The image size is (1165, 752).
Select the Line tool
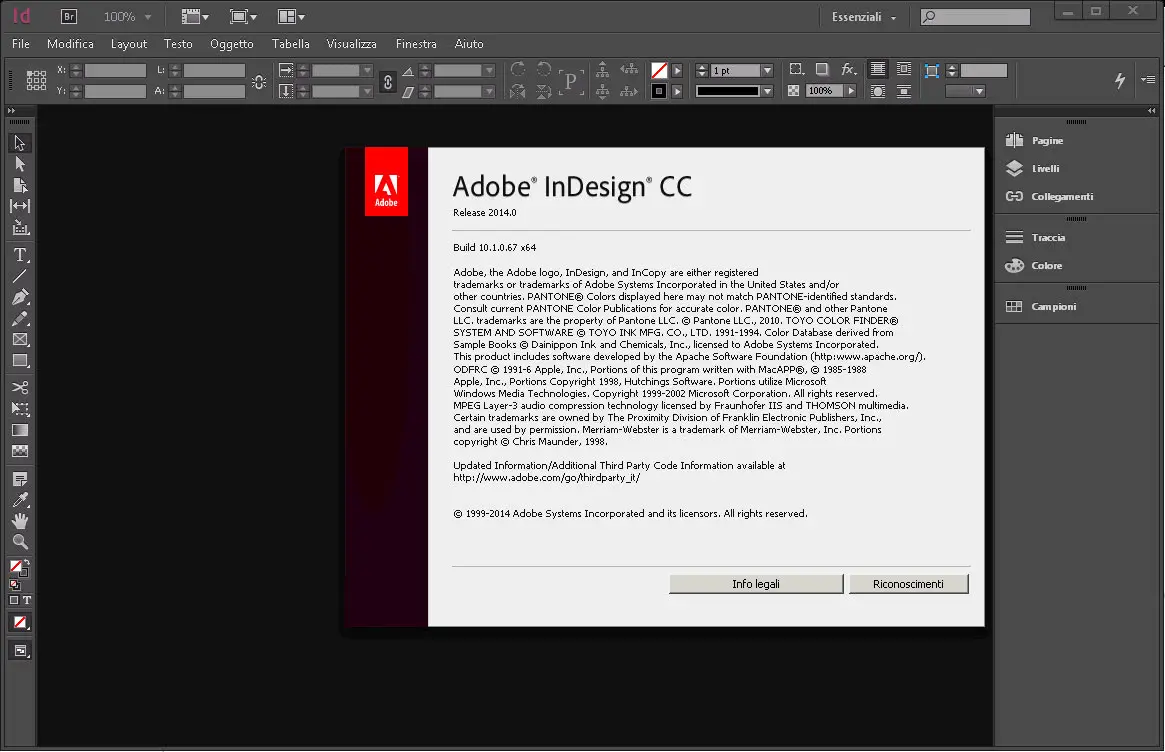tap(20, 276)
